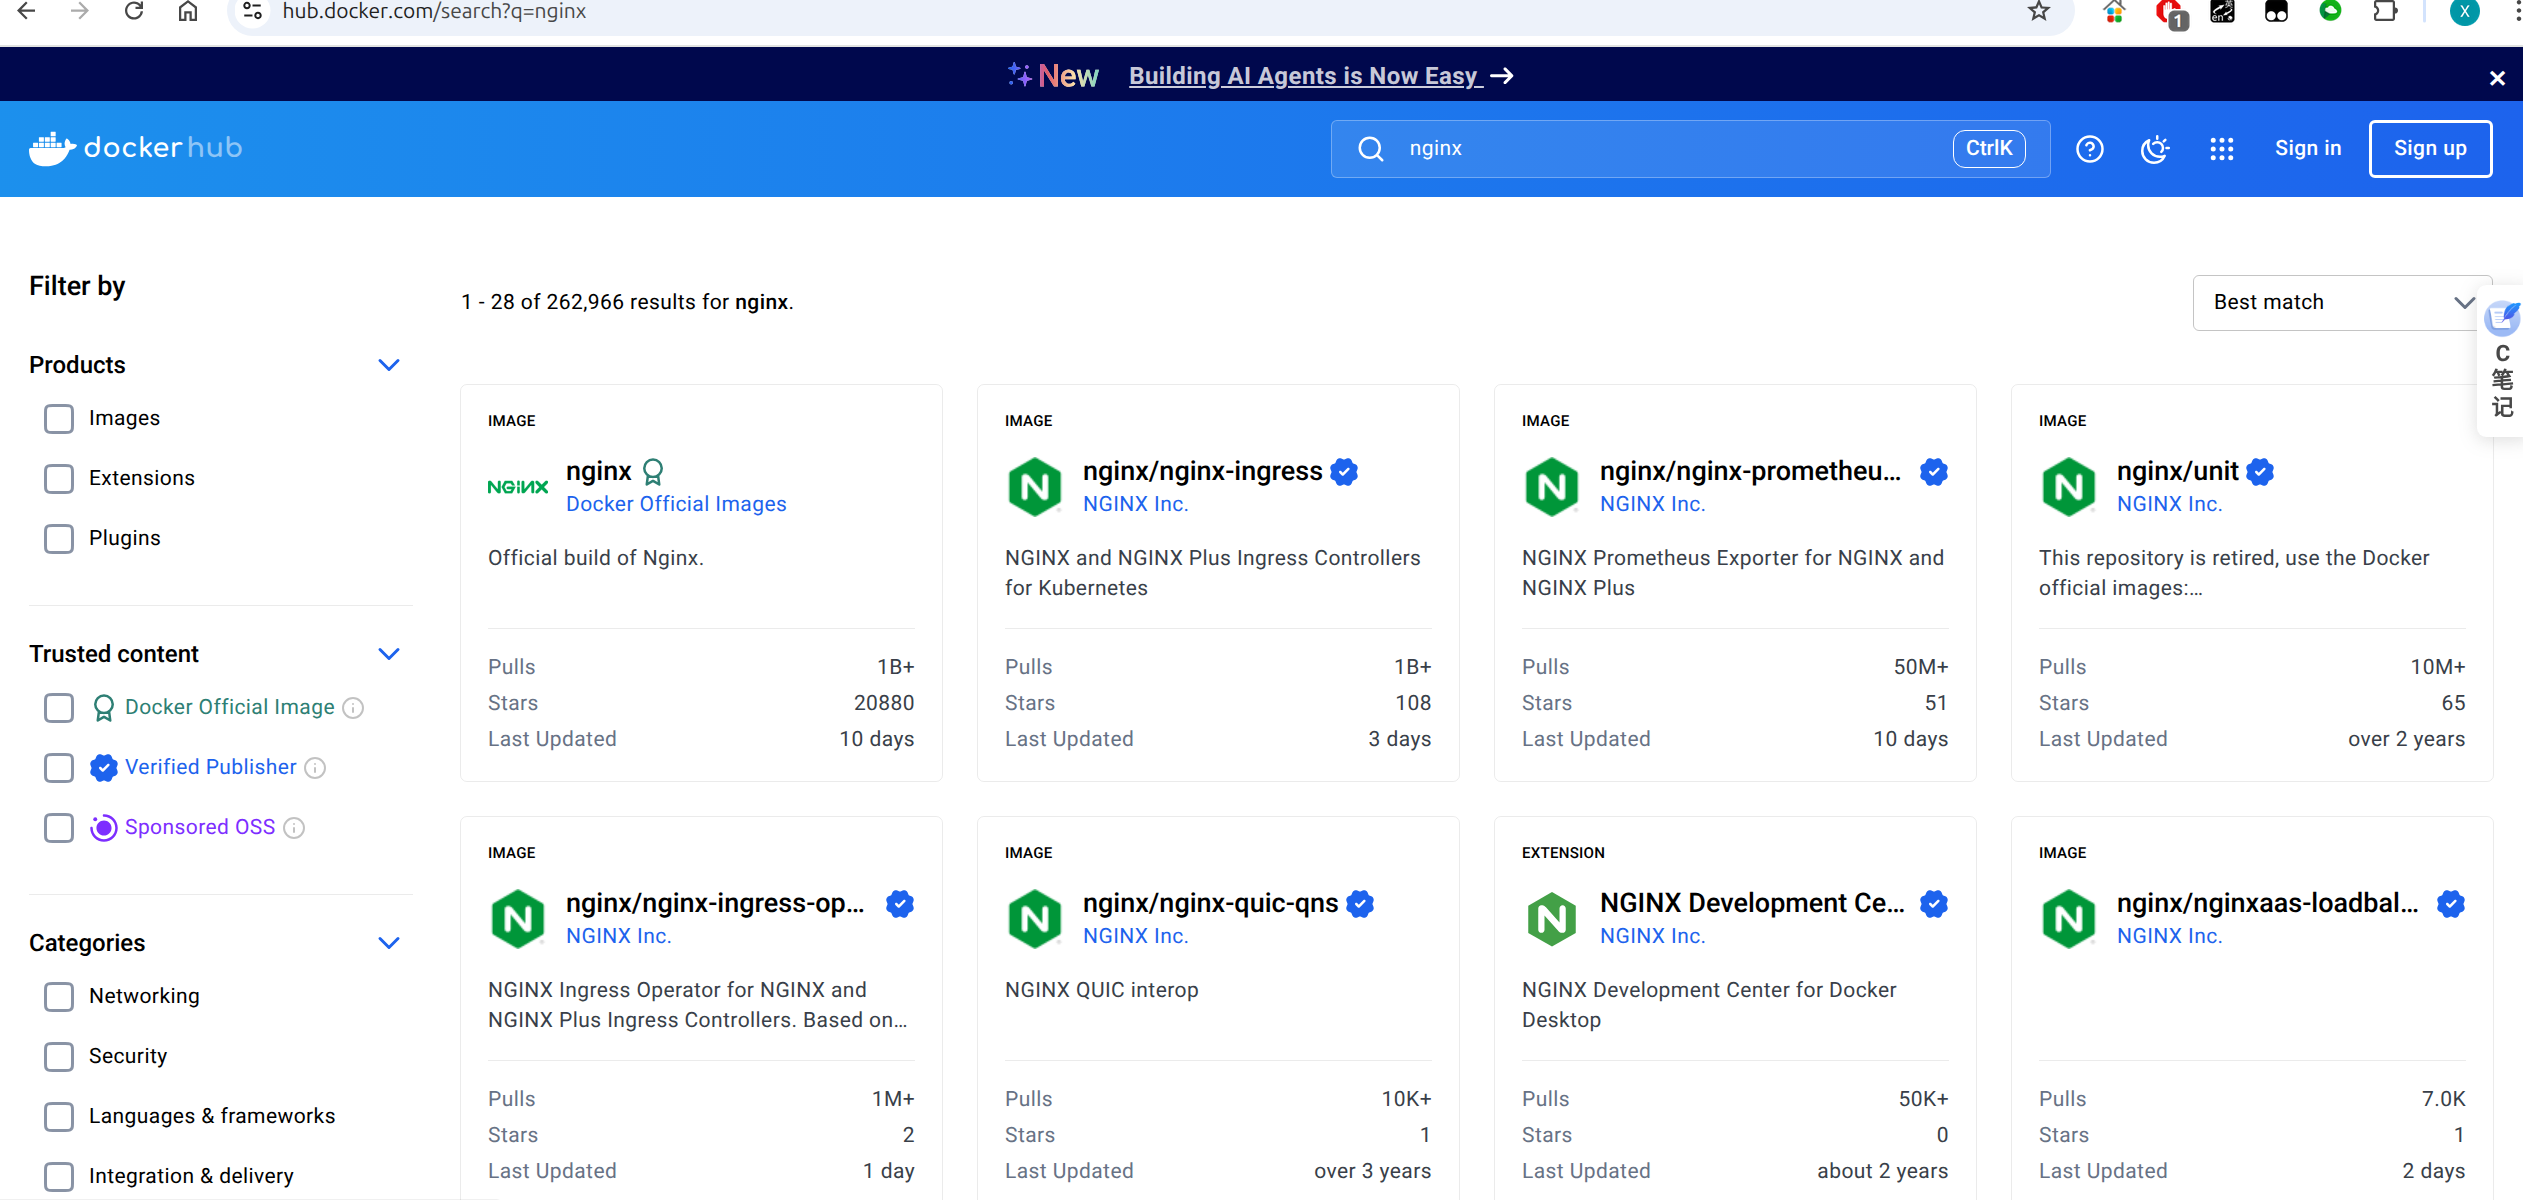Click the nginx-ingress N logo
This screenshot has height=1200, width=2523.
tap(1035, 487)
